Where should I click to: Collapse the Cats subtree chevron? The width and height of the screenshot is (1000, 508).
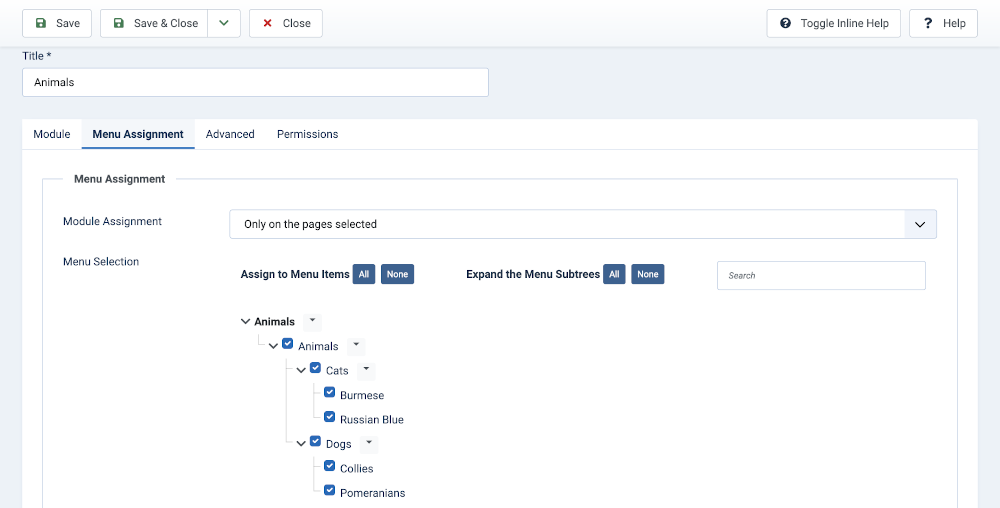tap(301, 370)
